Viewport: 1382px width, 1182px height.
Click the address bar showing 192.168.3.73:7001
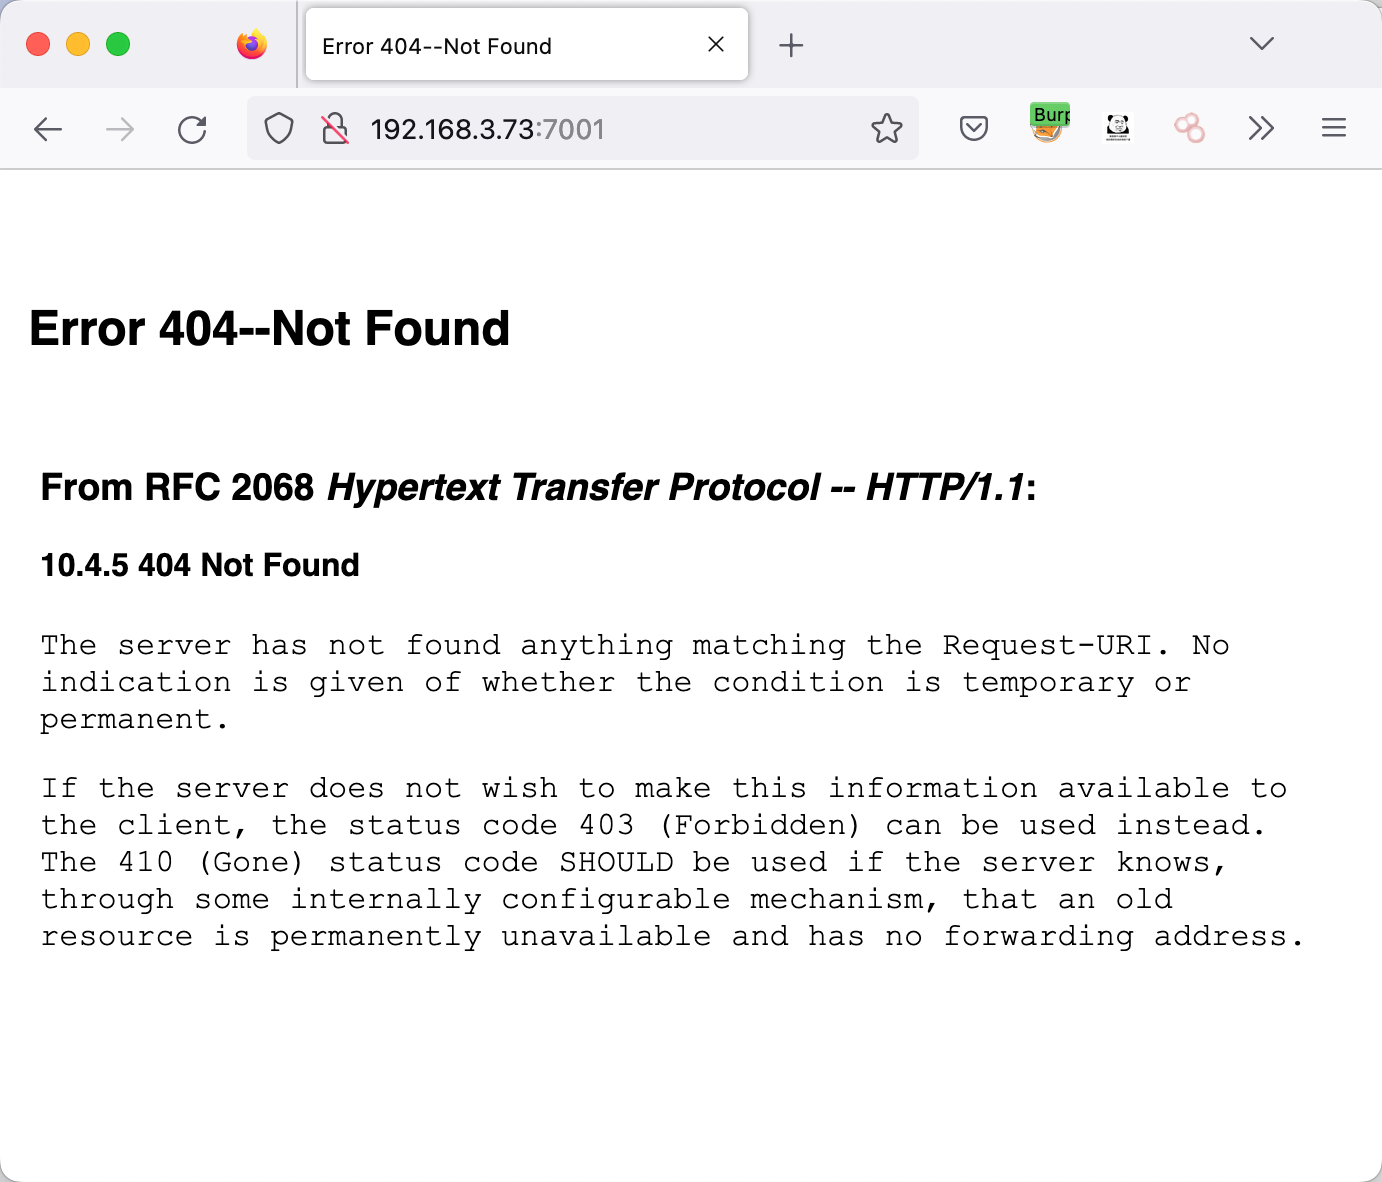point(600,129)
